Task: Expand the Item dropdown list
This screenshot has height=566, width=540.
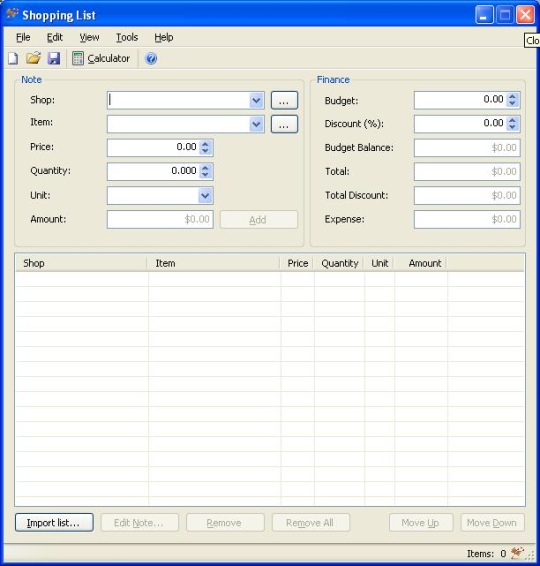Action: 257,124
